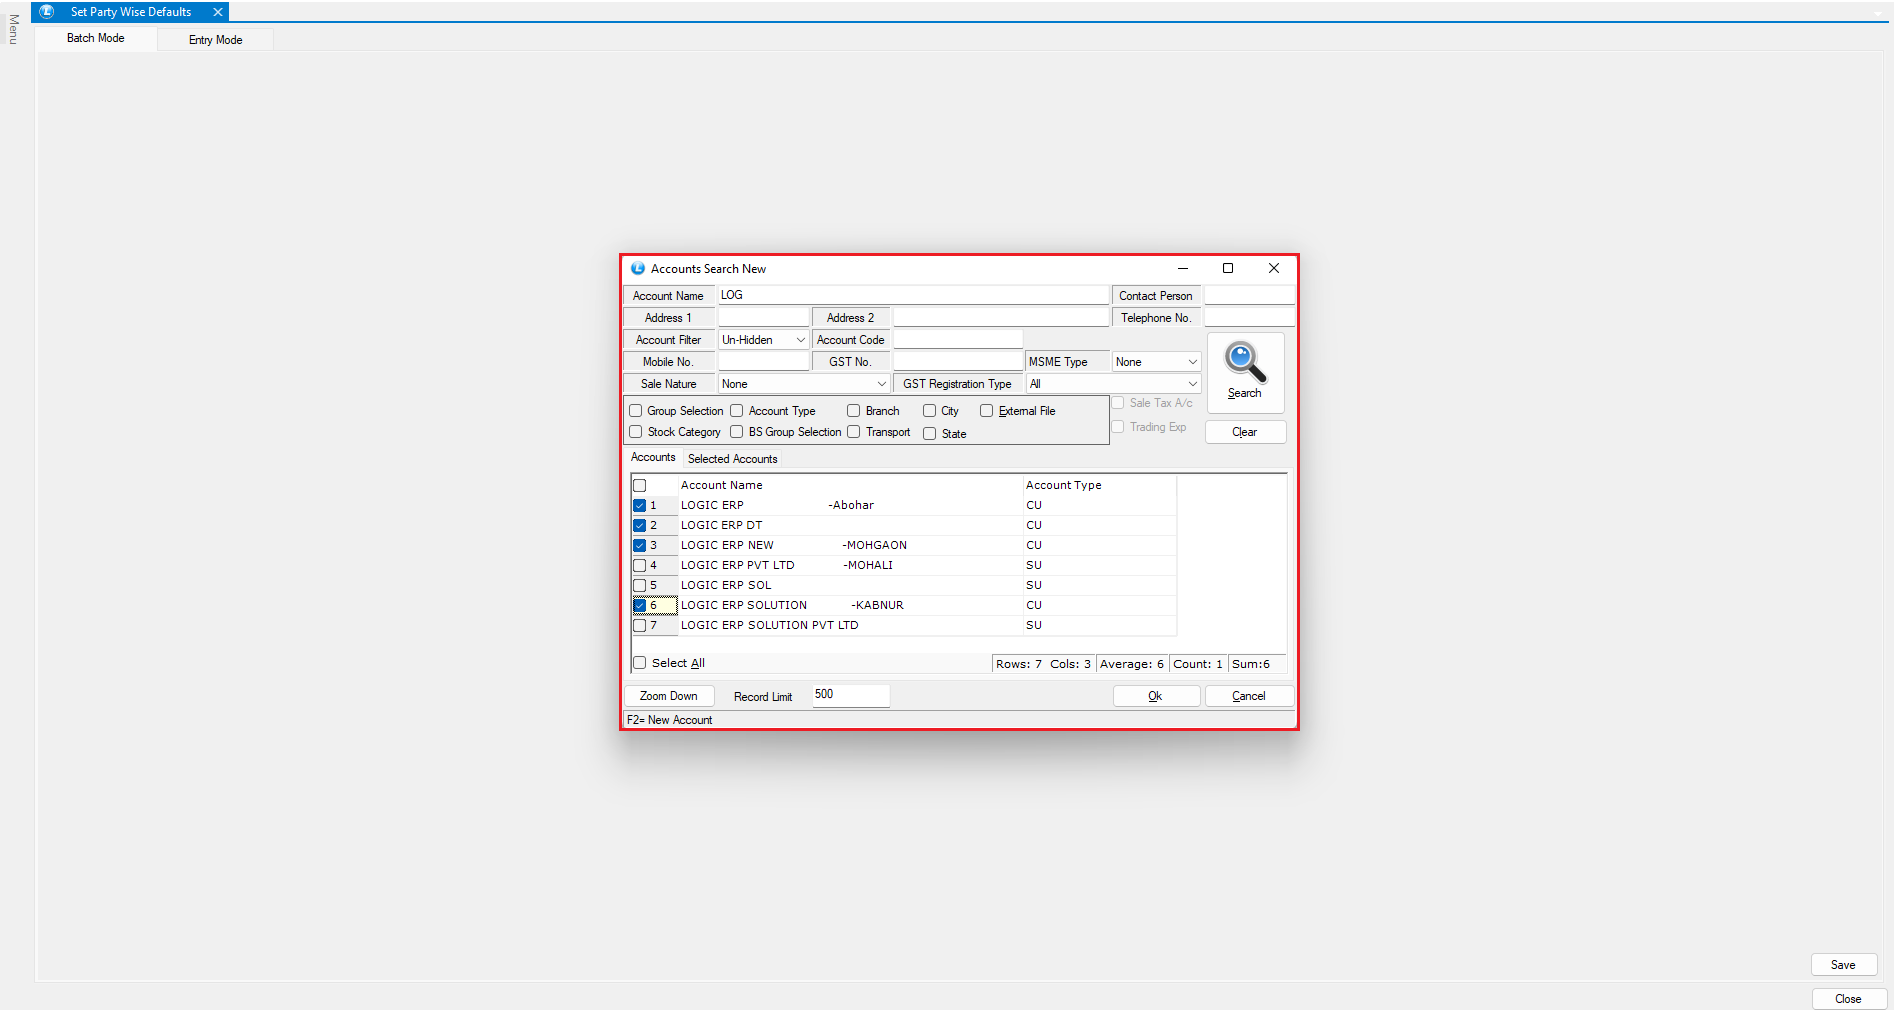The width and height of the screenshot is (1894, 1010).
Task: Open the vertical Menu side panel
Action: pos(13,30)
